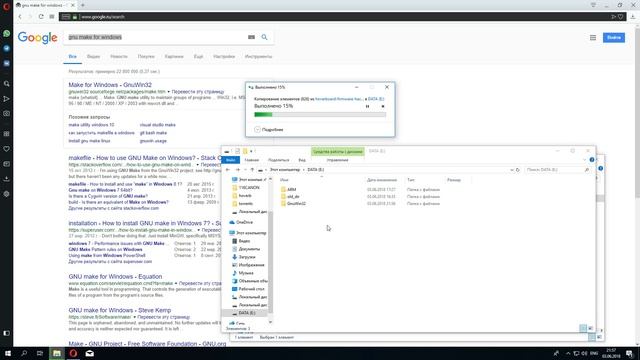The image size is (640, 360).
Task: Pause the file copy operation
Action: (x=367, y=107)
